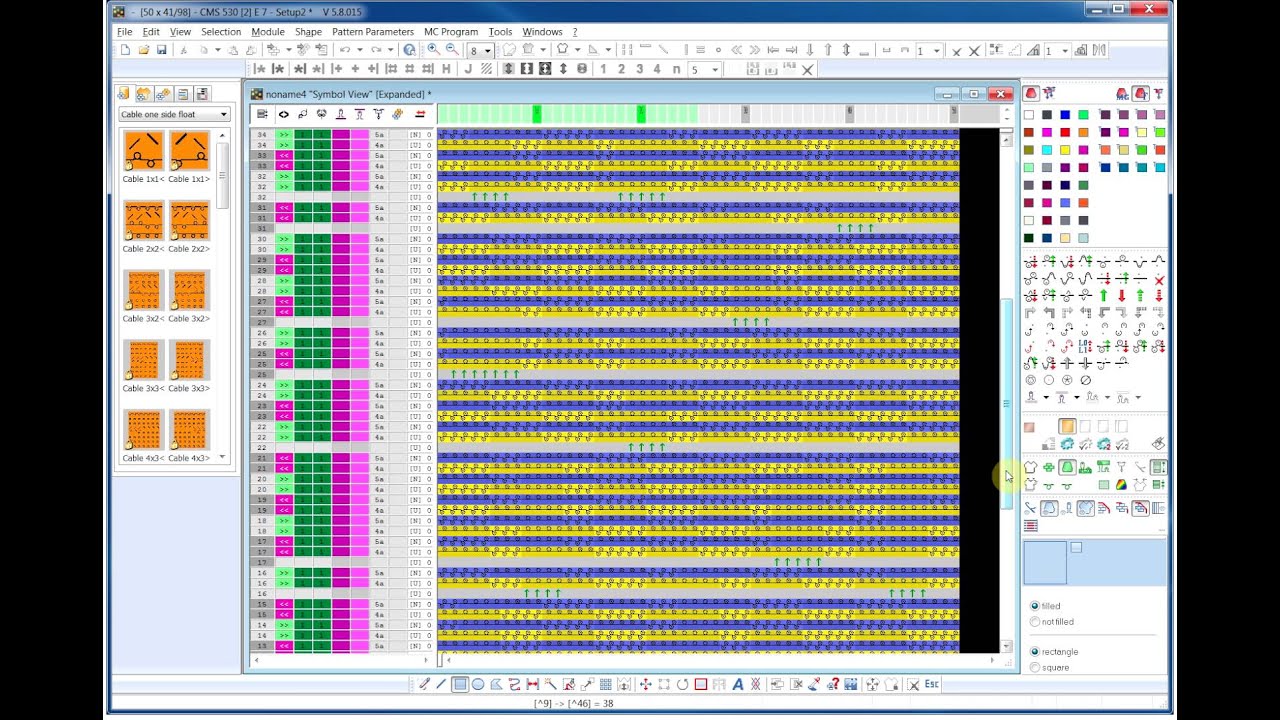This screenshot has width=1280, height=720.
Task: Create a new pattern file
Action: point(126,50)
